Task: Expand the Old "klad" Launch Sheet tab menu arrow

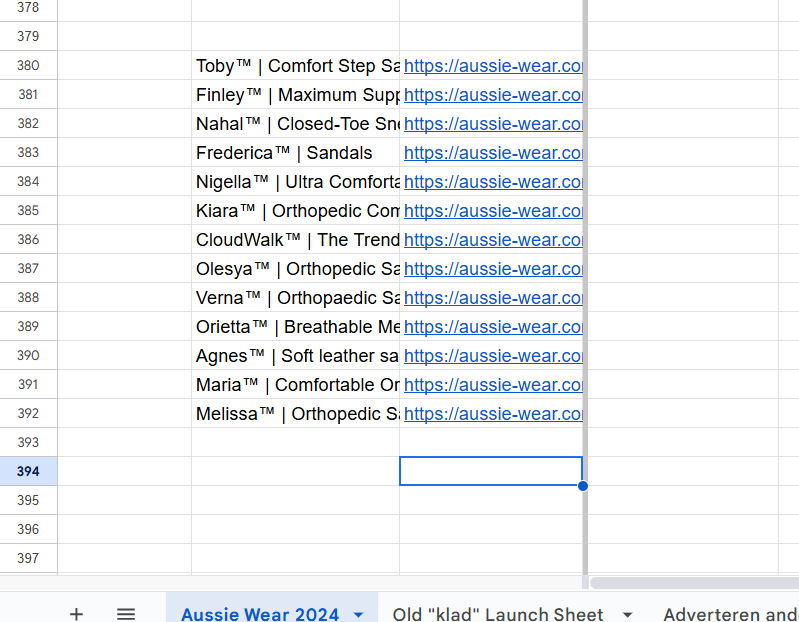Action: (627, 614)
